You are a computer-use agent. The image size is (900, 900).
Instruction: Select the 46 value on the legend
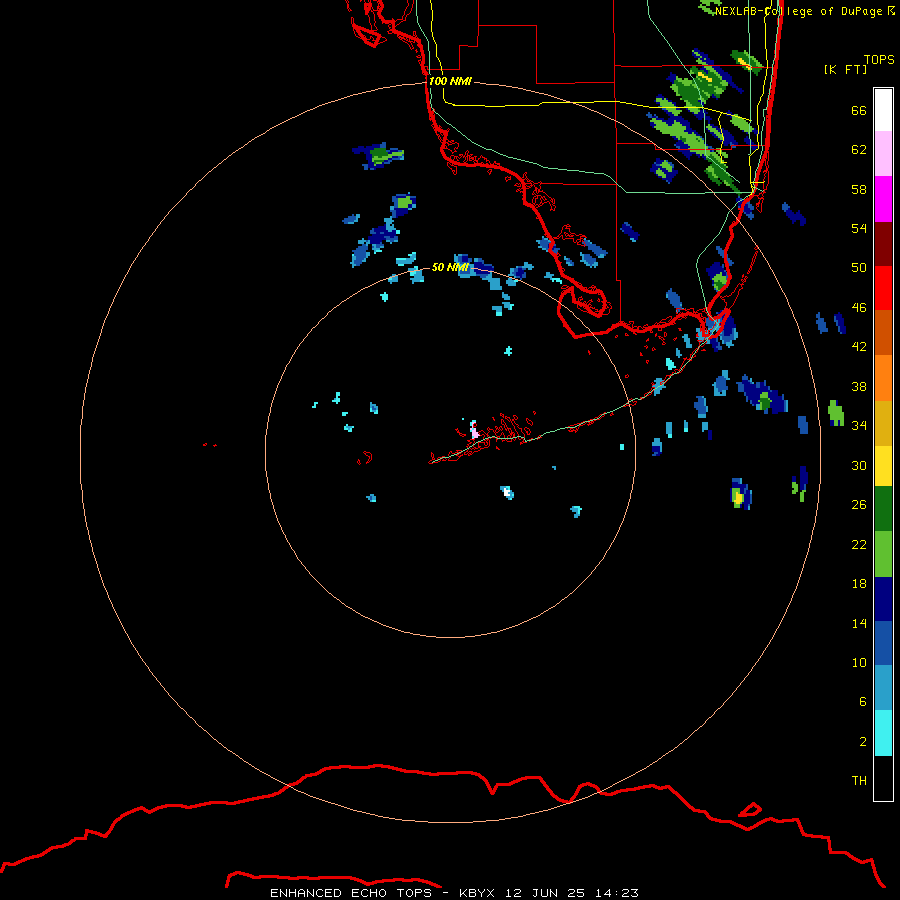pyautogui.click(x=859, y=308)
